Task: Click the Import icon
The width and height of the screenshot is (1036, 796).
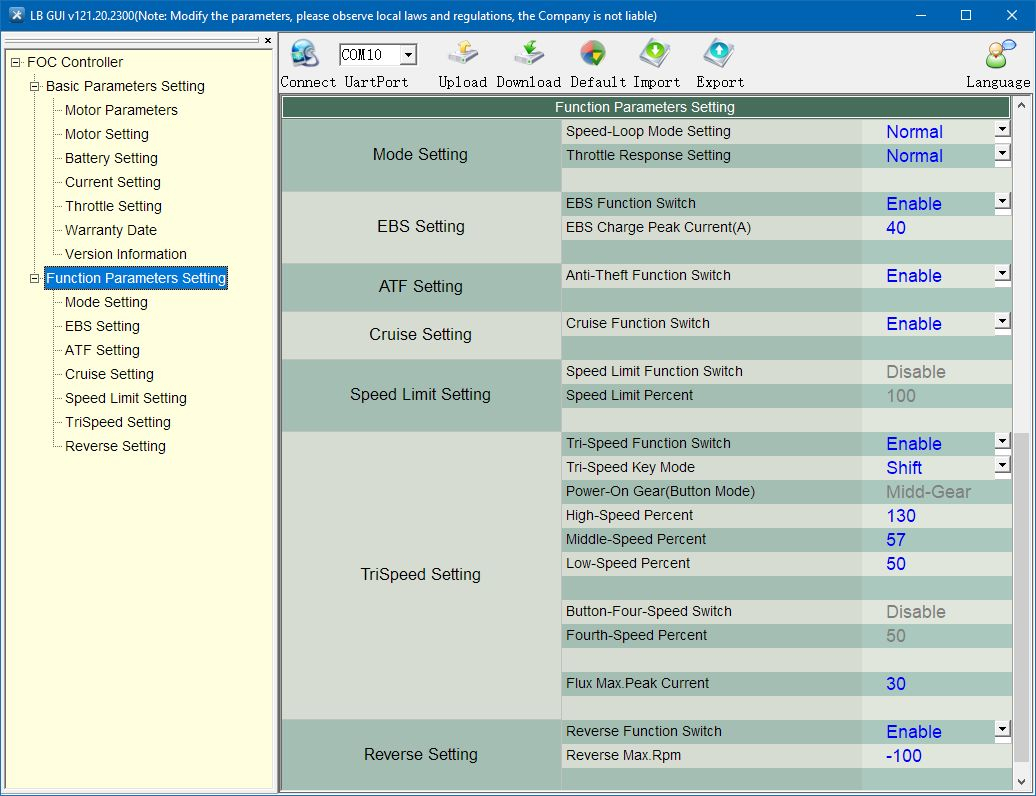Action: tap(656, 54)
